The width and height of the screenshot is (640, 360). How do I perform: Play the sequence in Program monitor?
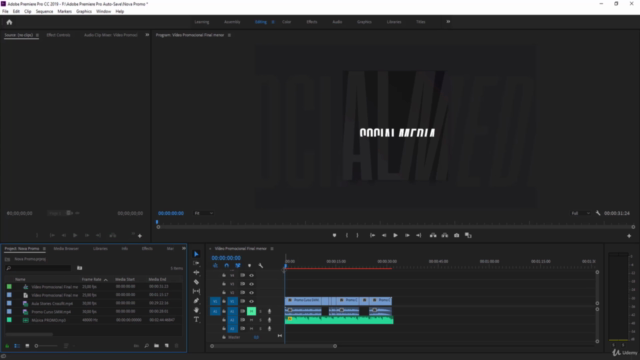tap(395, 236)
